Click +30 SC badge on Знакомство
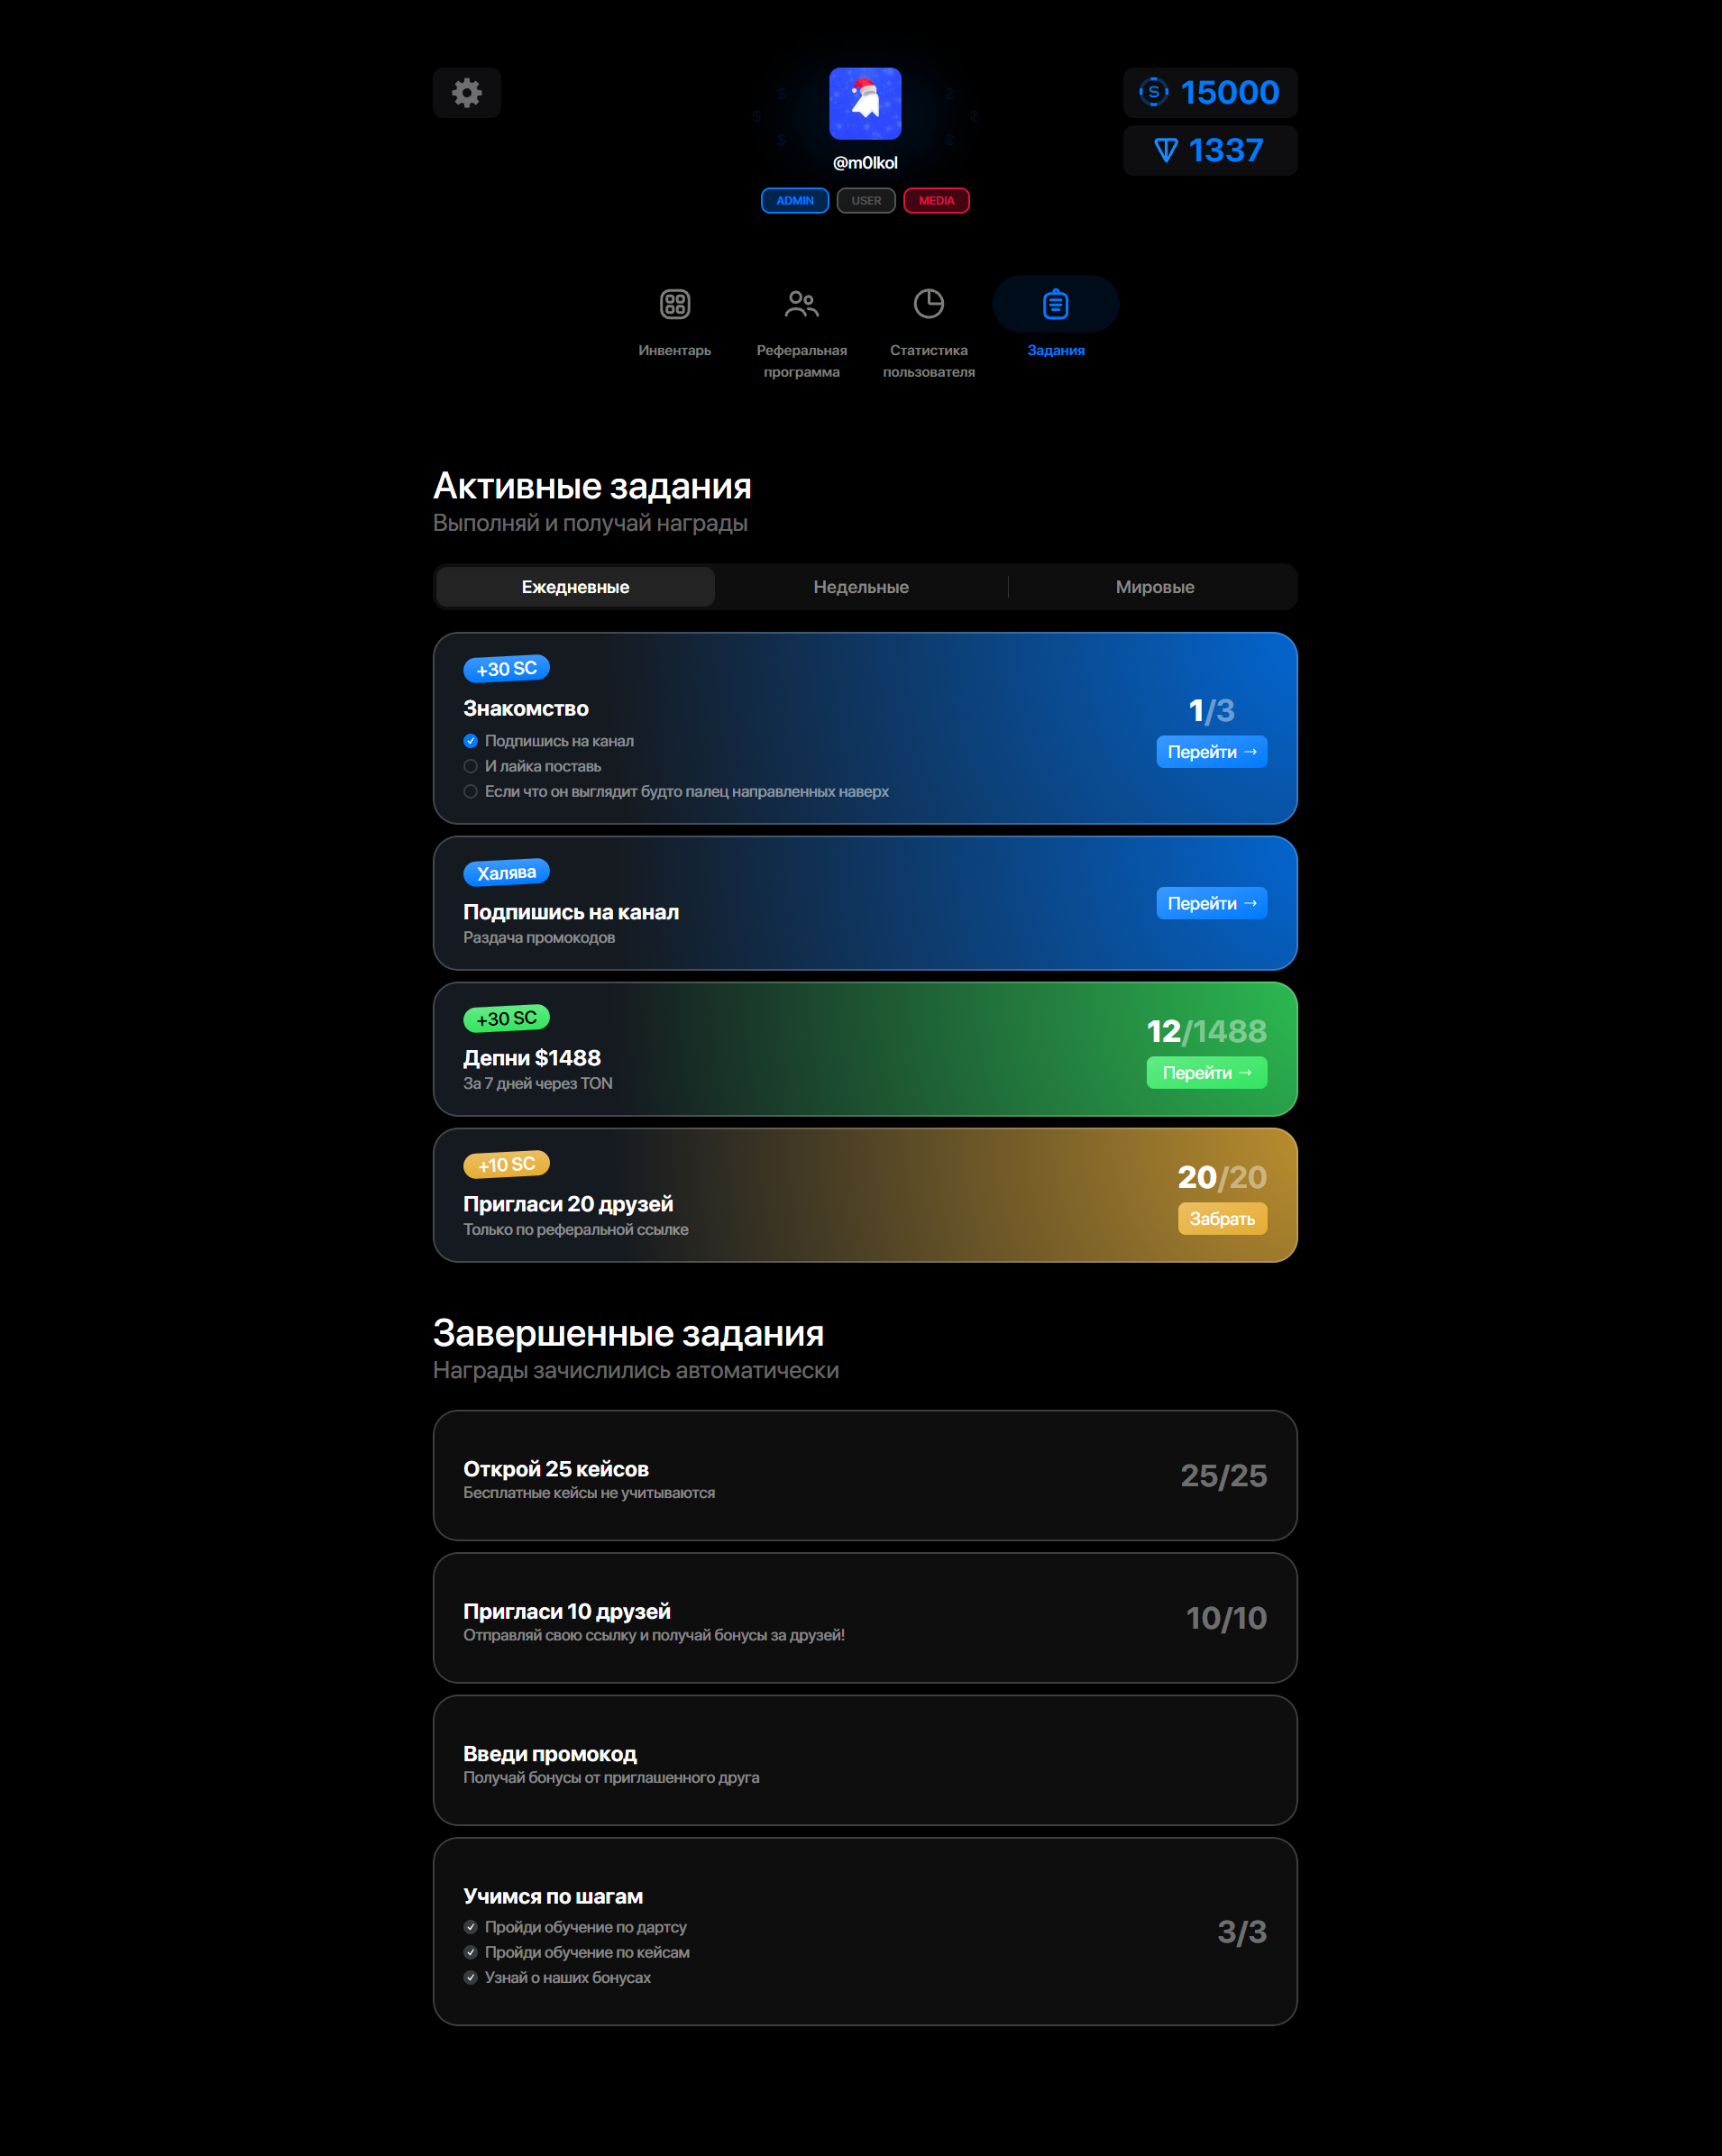The width and height of the screenshot is (1722, 2156). click(x=506, y=669)
